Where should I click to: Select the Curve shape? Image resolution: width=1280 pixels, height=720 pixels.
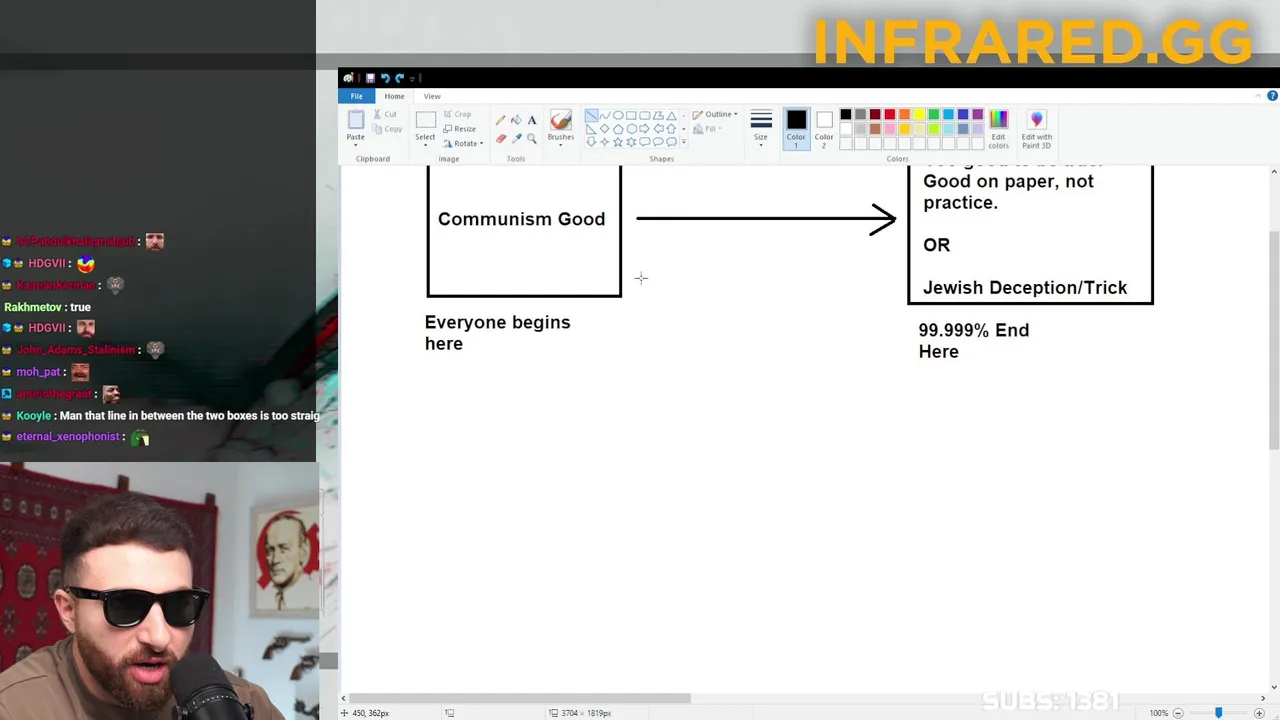[605, 115]
